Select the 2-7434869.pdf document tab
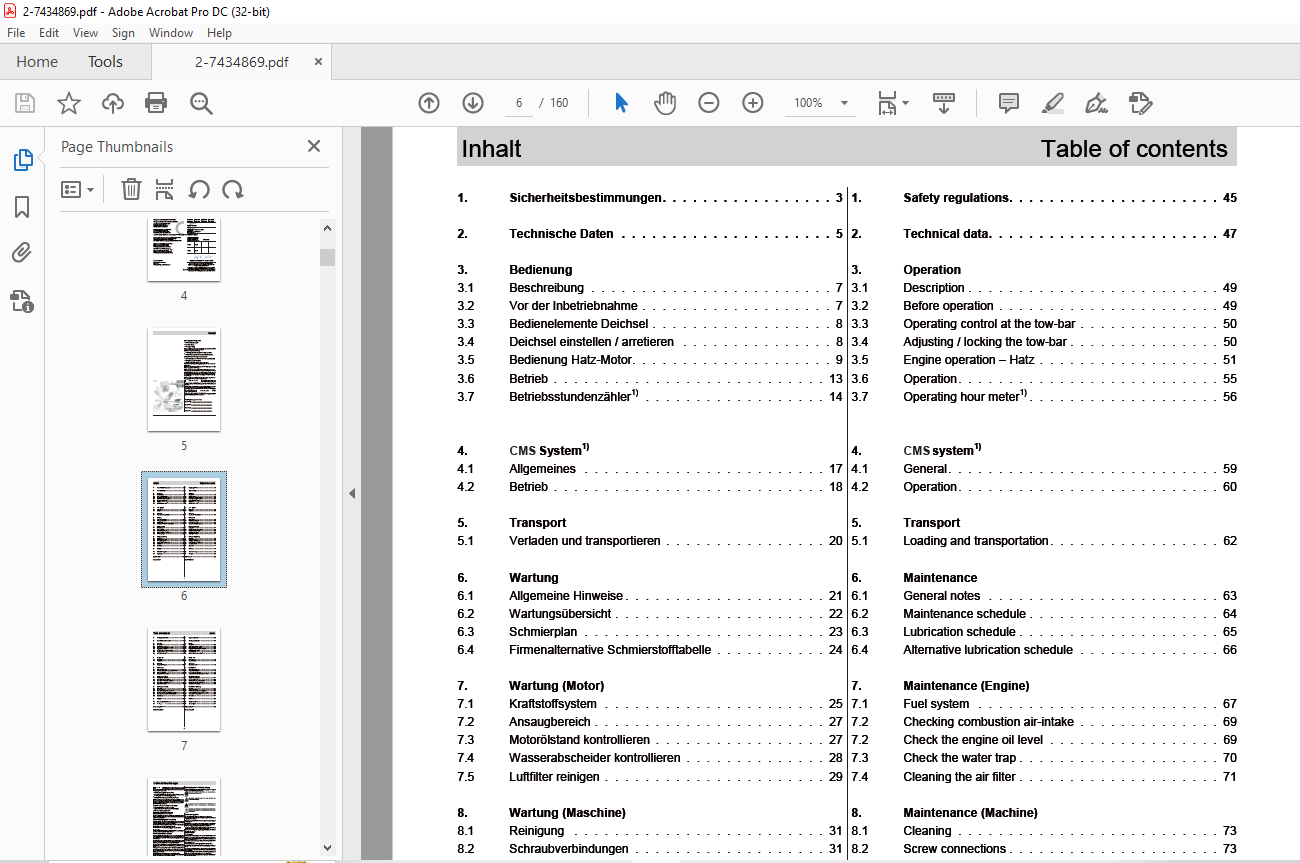1300x863 pixels. pyautogui.click(x=241, y=62)
